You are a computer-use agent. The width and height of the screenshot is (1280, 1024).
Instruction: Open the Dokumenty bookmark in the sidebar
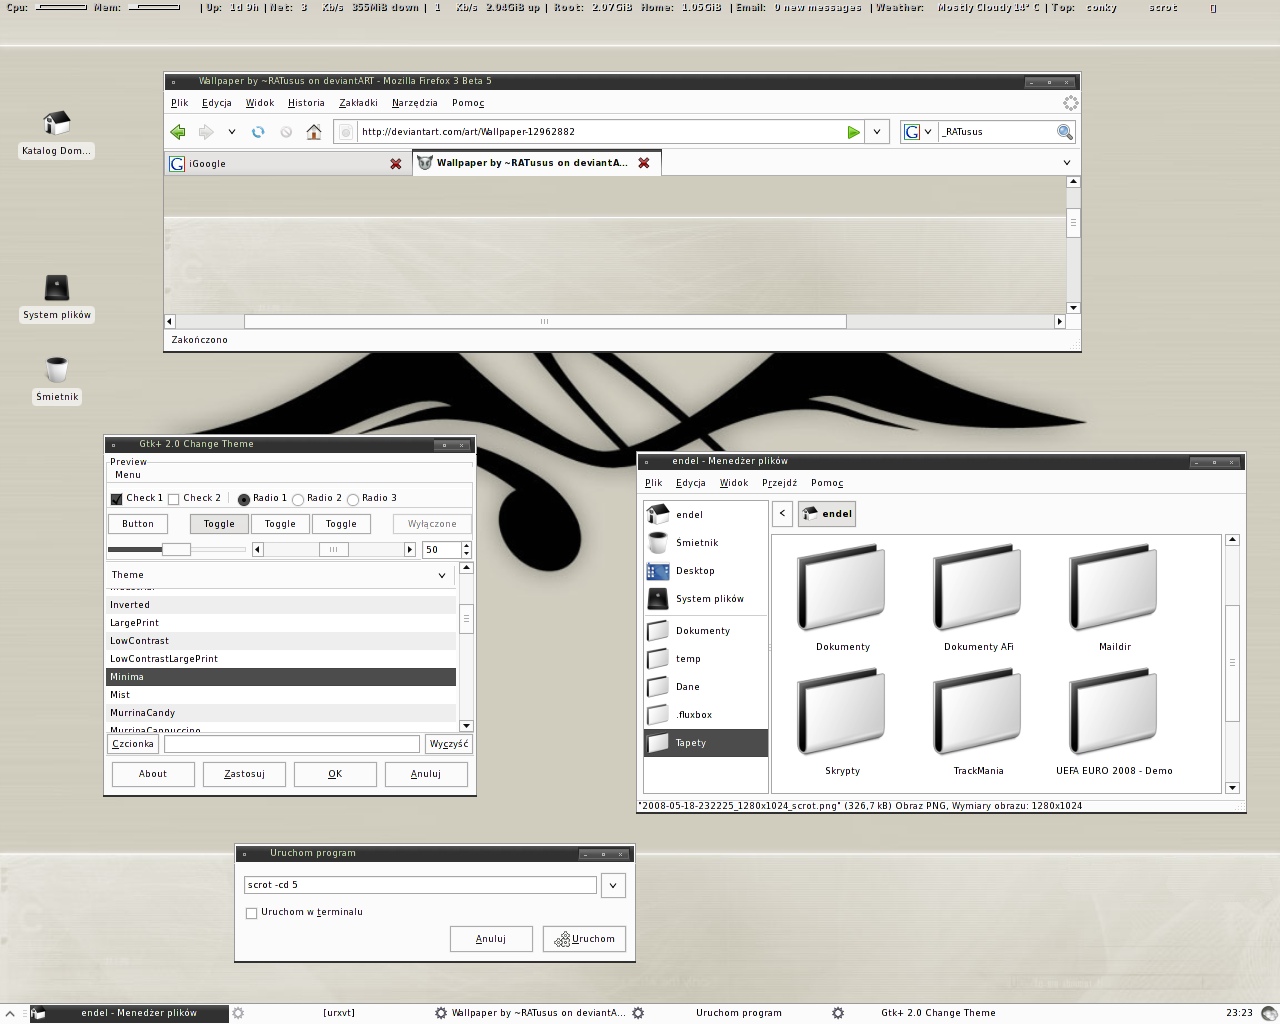[706, 631]
